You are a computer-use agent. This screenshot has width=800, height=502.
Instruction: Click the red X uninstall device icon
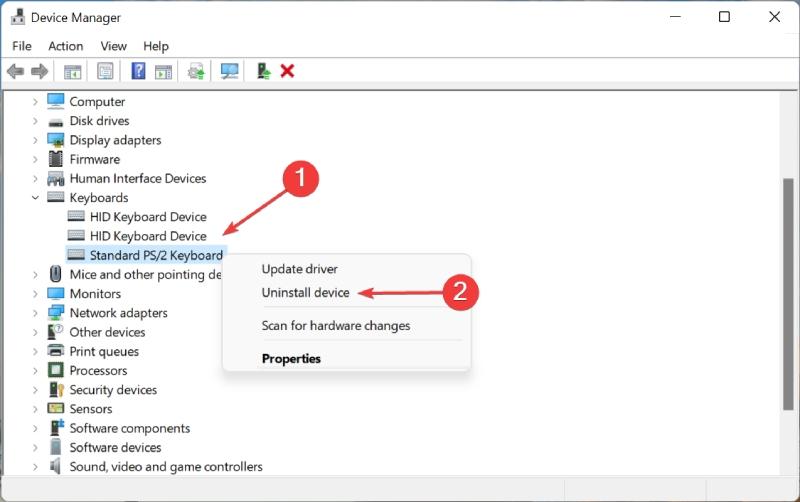point(287,71)
